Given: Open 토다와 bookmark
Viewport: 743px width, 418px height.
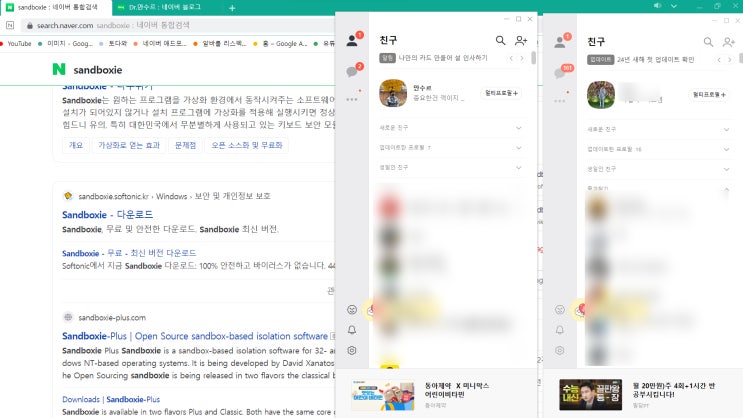Looking at the screenshot, I should coord(114,44).
